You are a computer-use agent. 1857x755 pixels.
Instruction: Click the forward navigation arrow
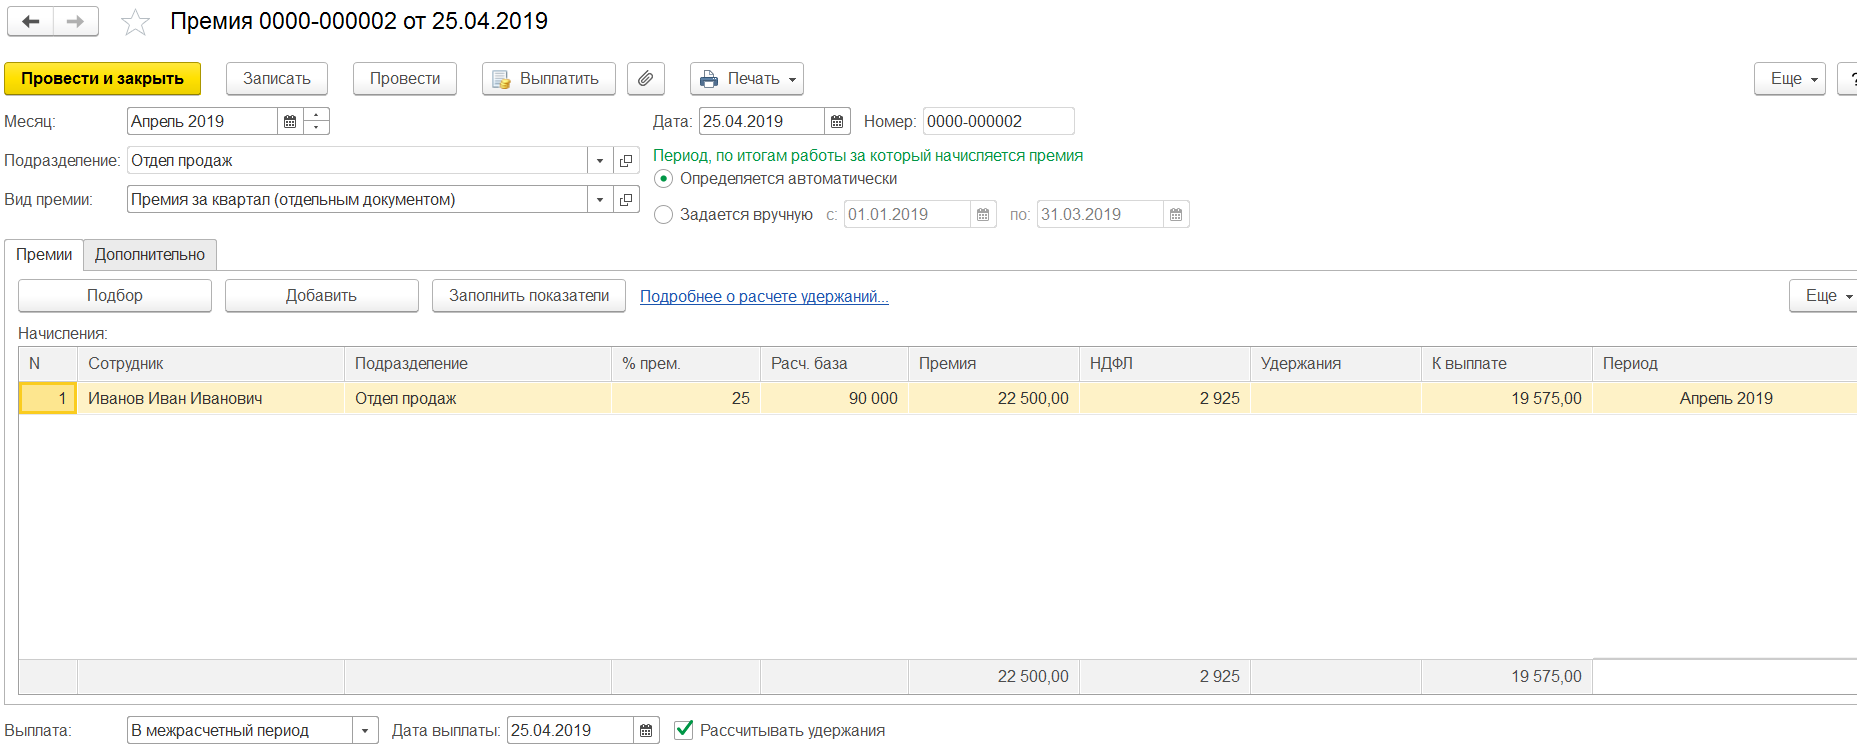pyautogui.click(x=76, y=21)
